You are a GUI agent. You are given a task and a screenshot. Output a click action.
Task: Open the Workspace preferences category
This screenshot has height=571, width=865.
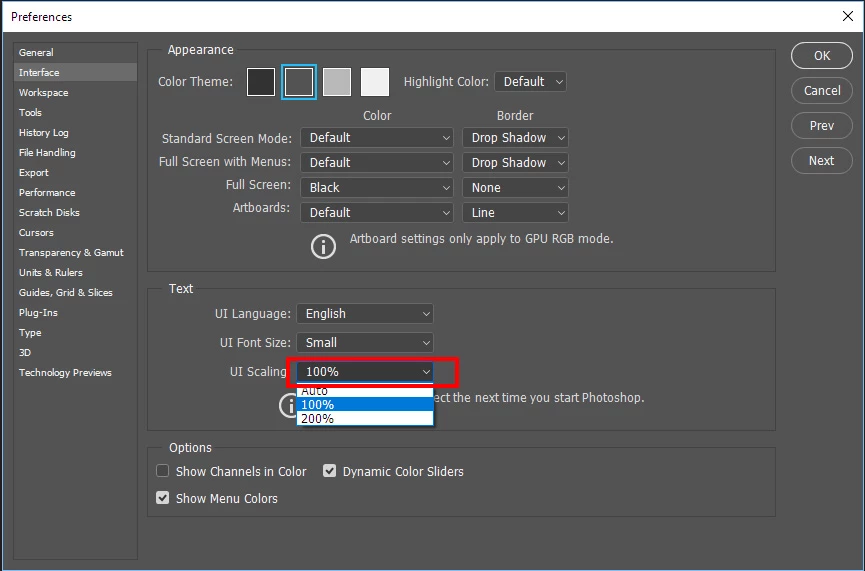[75, 93]
